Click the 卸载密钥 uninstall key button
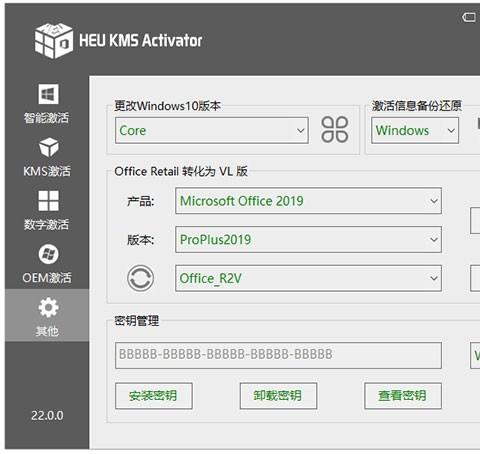Viewport: 480px width, 454px height. pyautogui.click(x=278, y=396)
